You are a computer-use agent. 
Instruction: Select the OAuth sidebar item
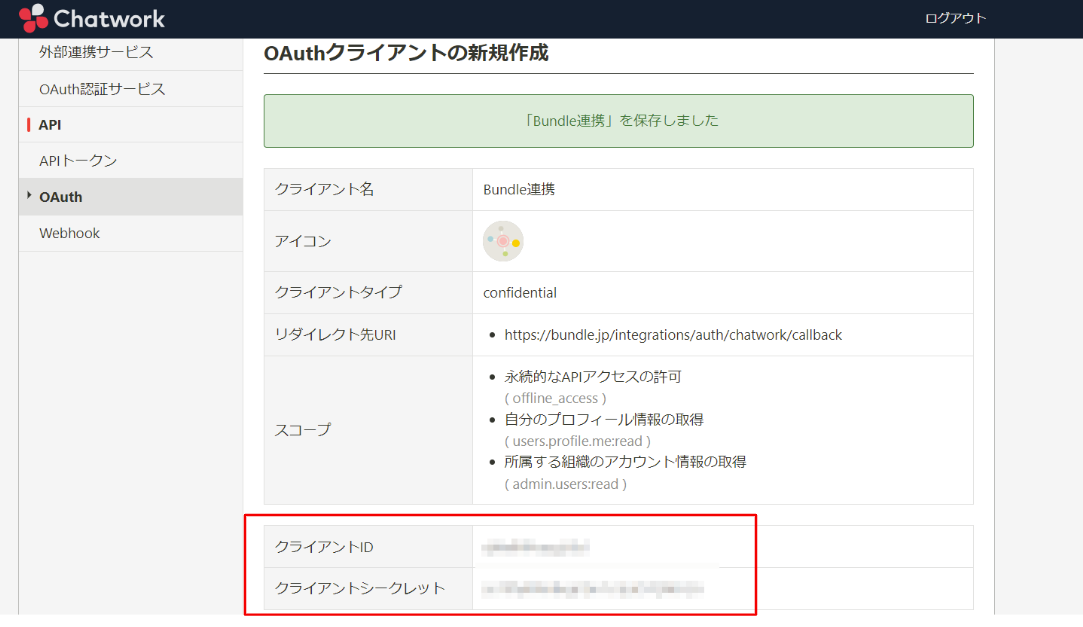tap(131, 197)
